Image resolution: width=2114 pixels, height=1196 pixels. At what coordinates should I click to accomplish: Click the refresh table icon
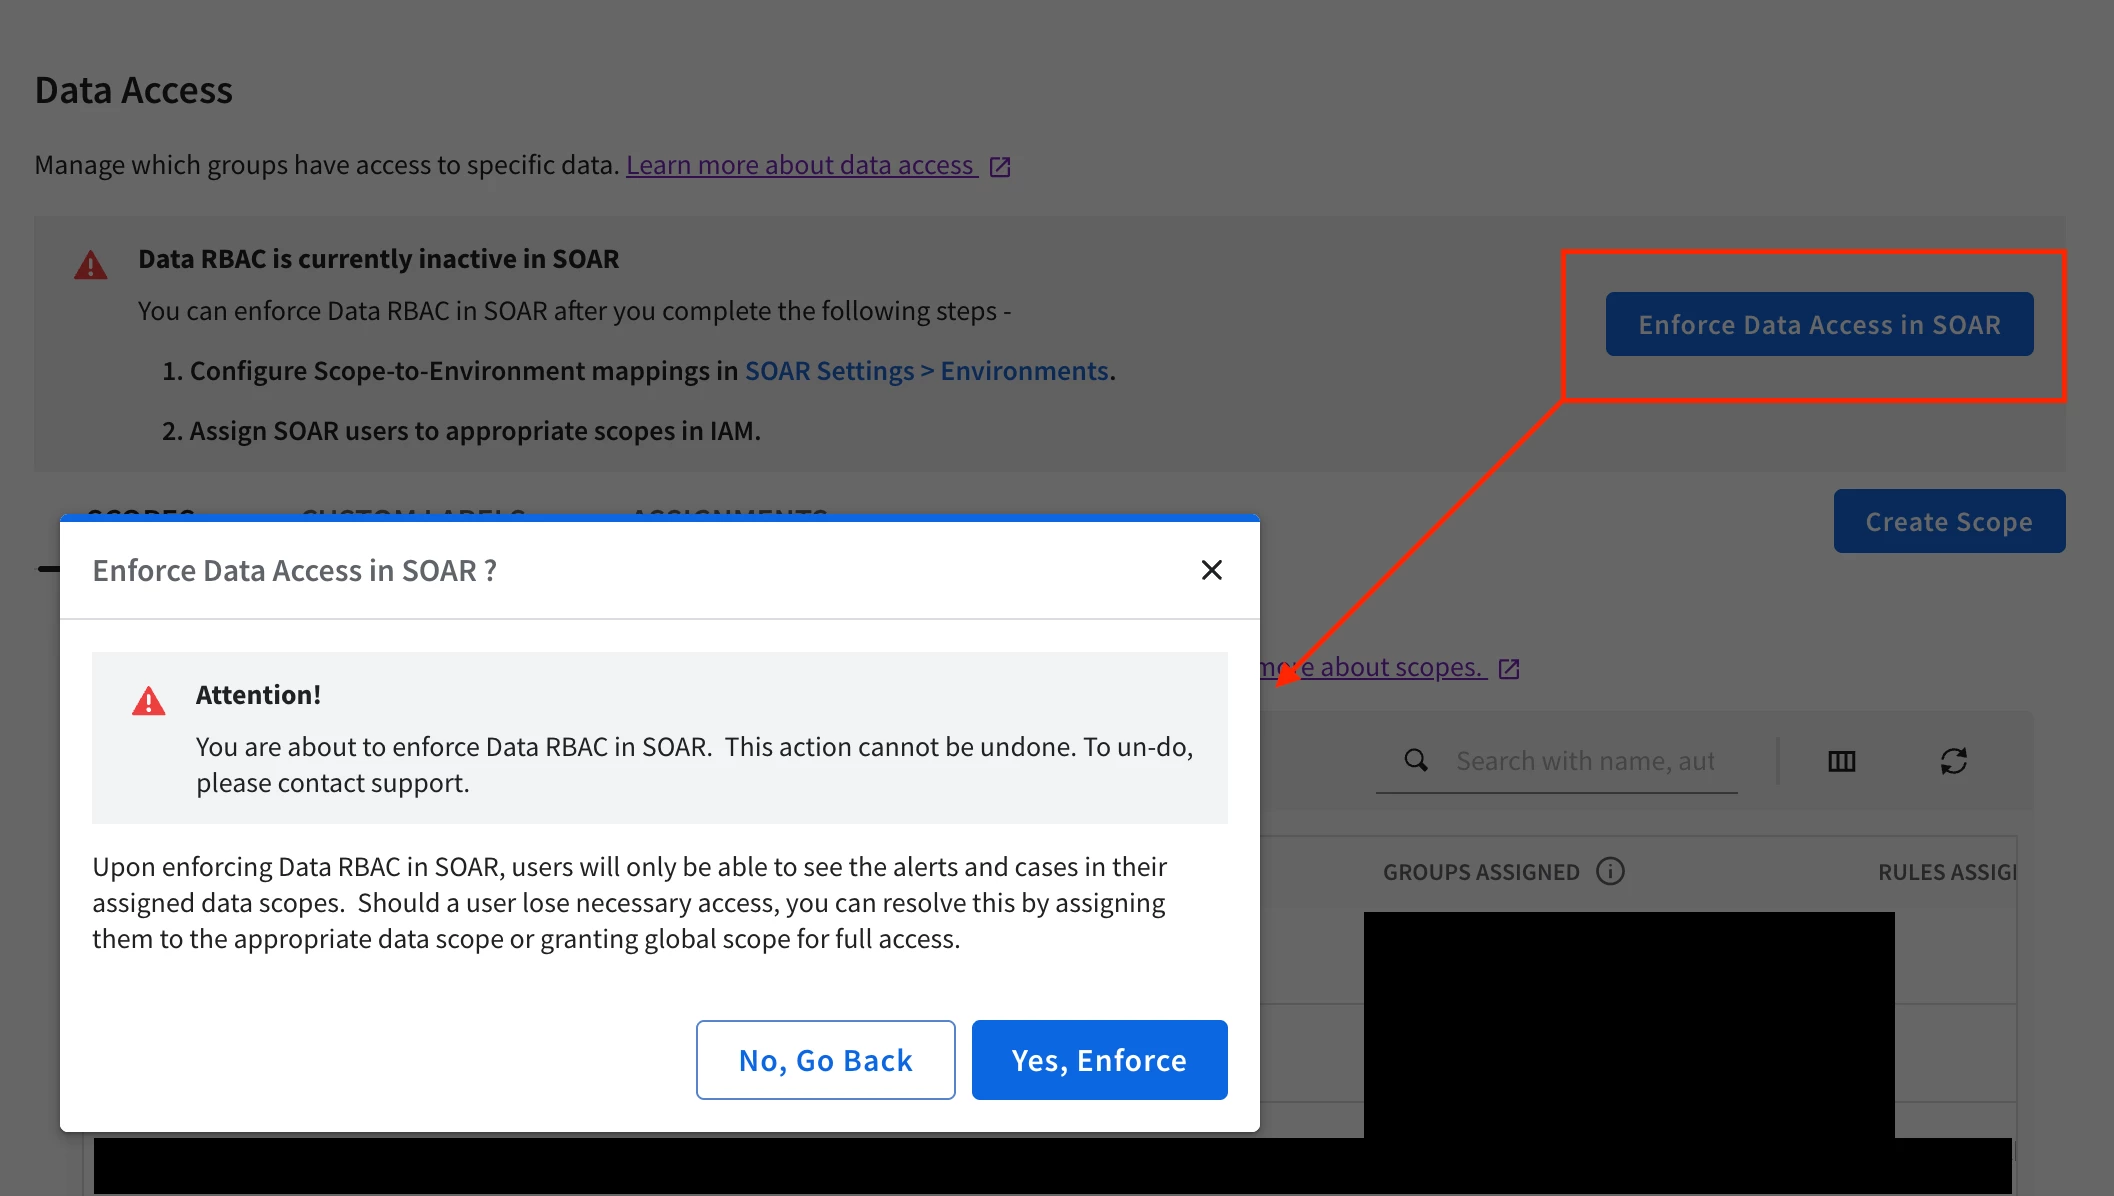(1953, 761)
